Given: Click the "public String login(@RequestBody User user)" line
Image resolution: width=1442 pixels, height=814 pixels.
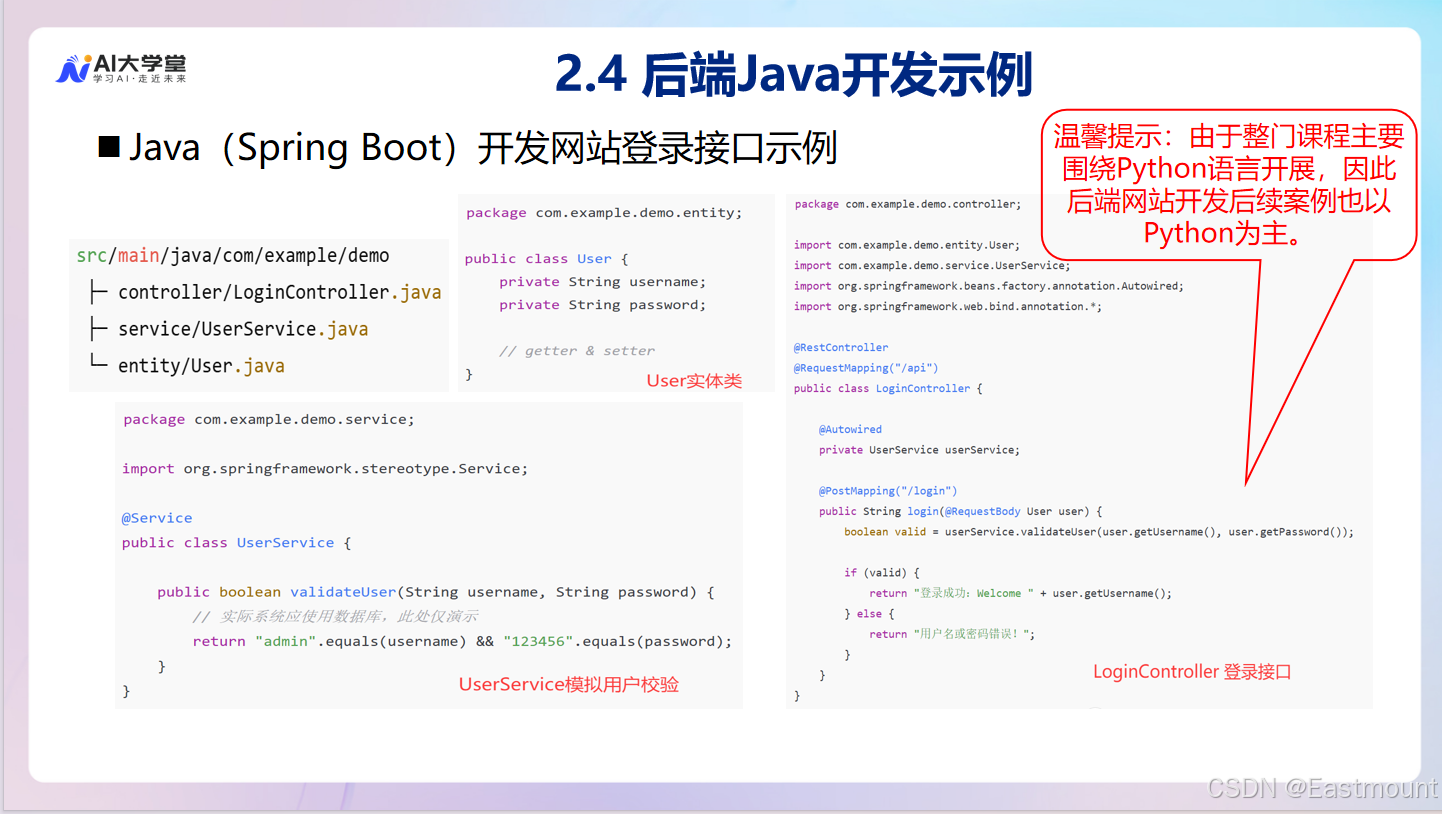Looking at the screenshot, I should pyautogui.click(x=961, y=512).
